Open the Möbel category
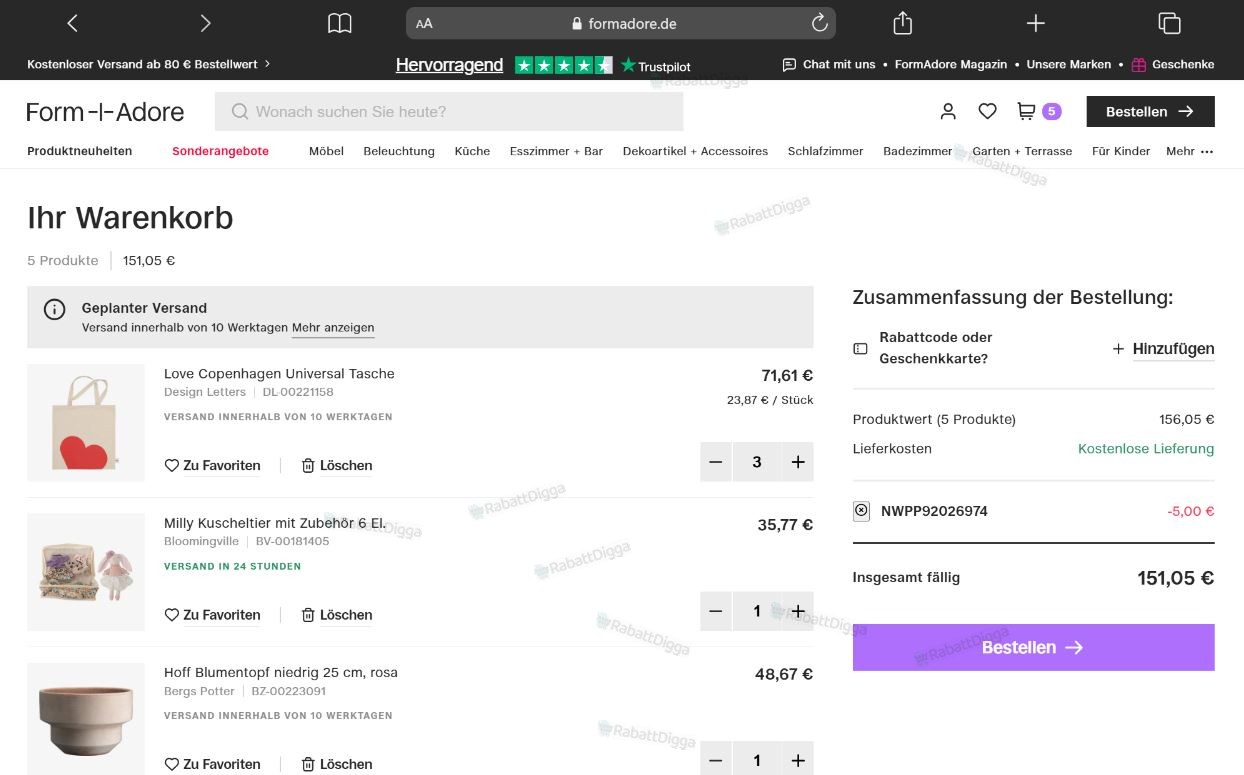 326,151
